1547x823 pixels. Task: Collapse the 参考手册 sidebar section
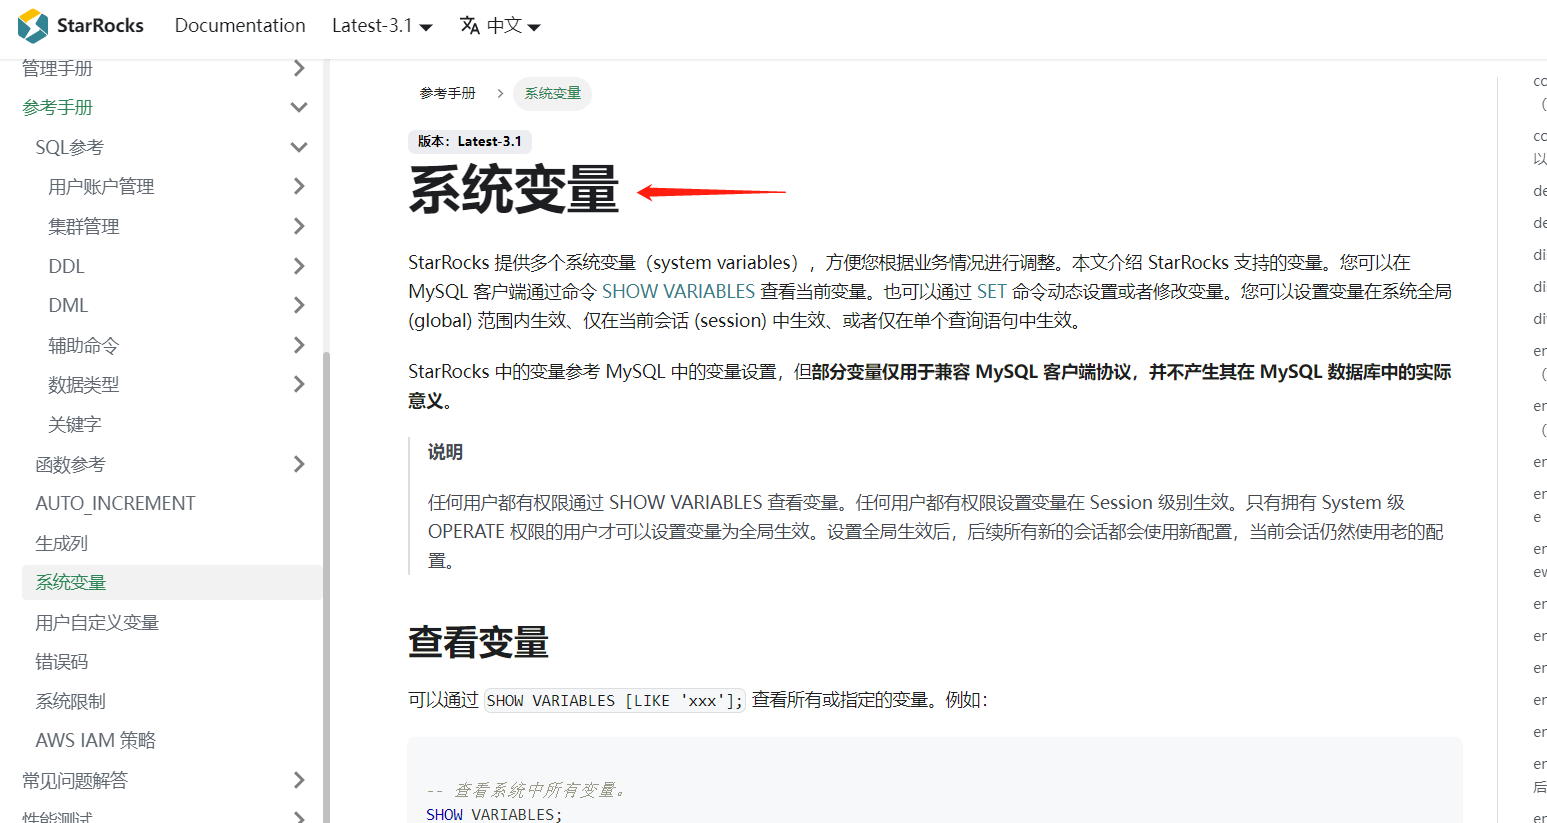coord(298,107)
